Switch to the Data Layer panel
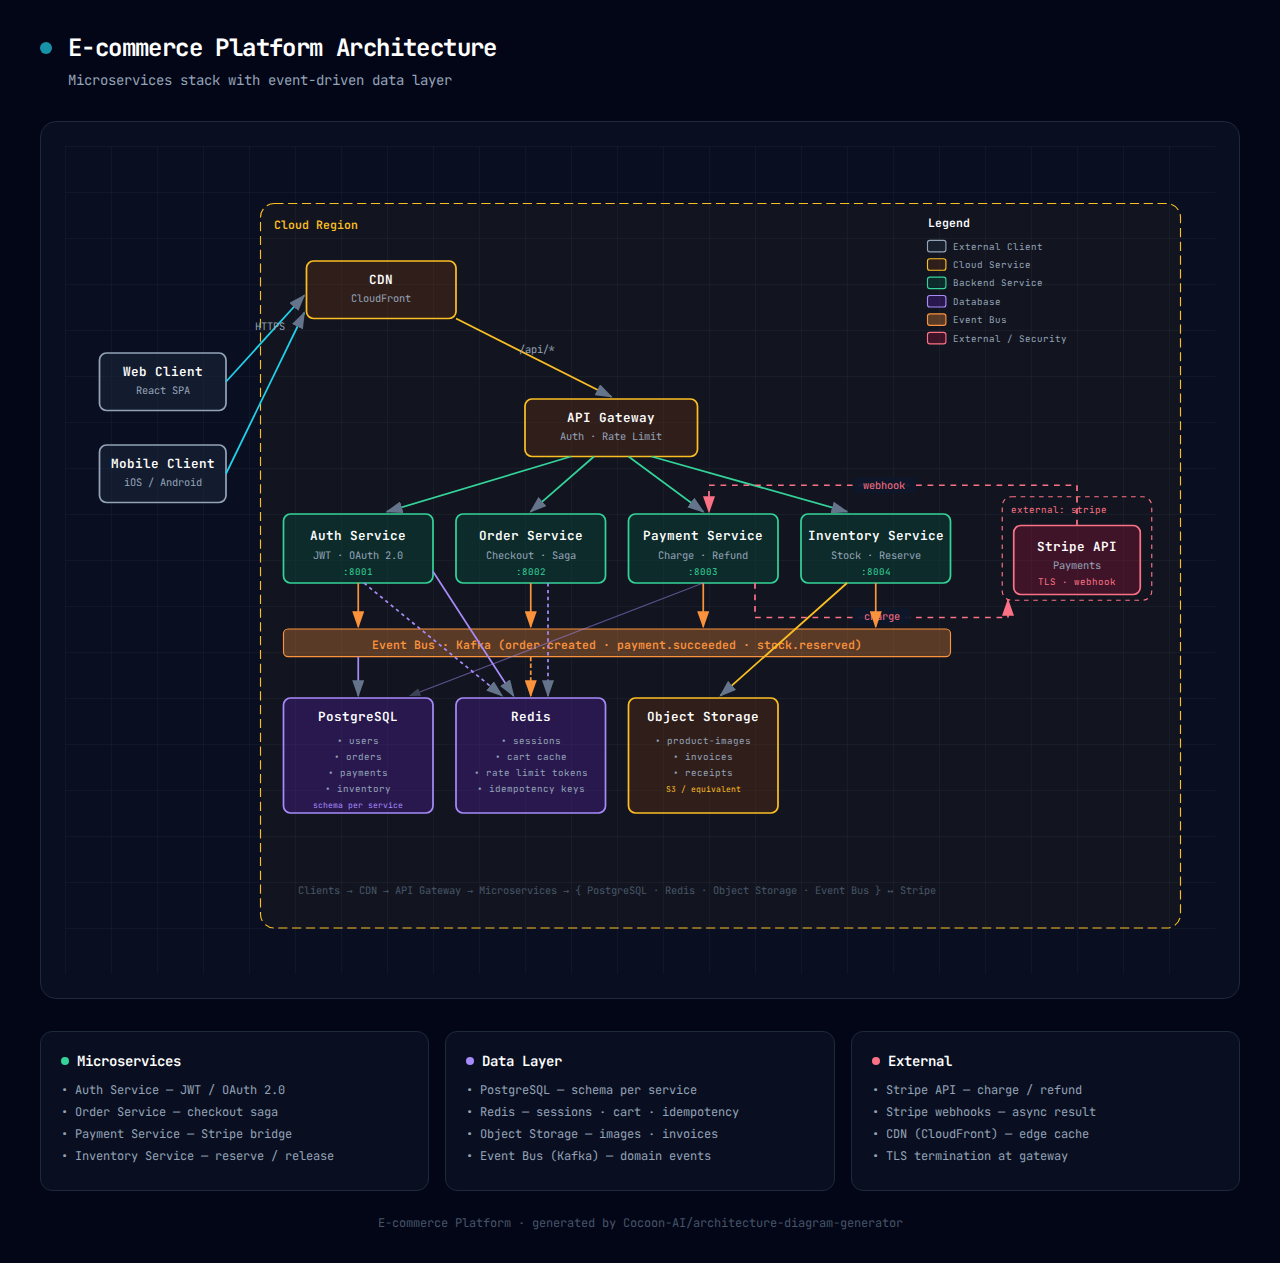This screenshot has height=1263, width=1280. (521, 1060)
